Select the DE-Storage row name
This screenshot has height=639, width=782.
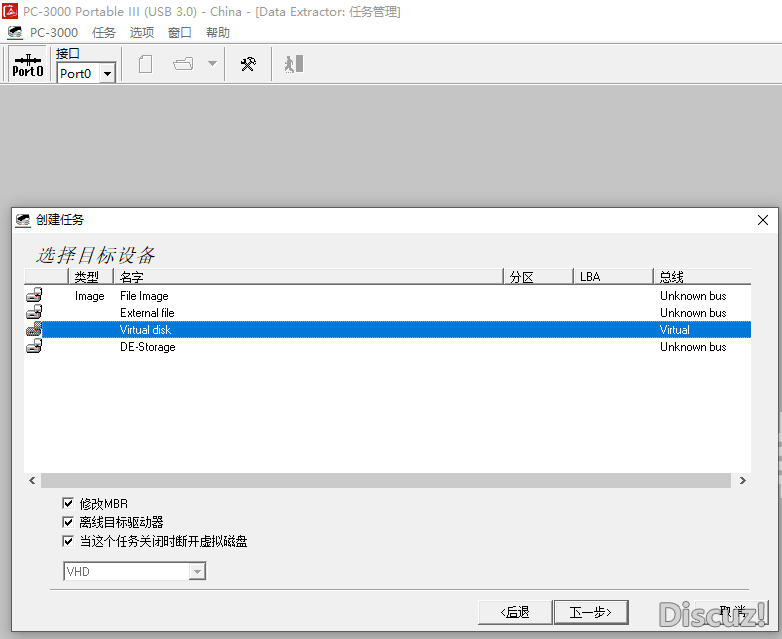pos(148,347)
